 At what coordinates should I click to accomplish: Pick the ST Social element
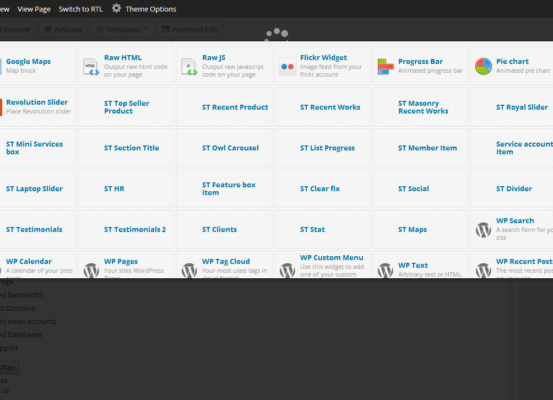pyautogui.click(x=420, y=188)
